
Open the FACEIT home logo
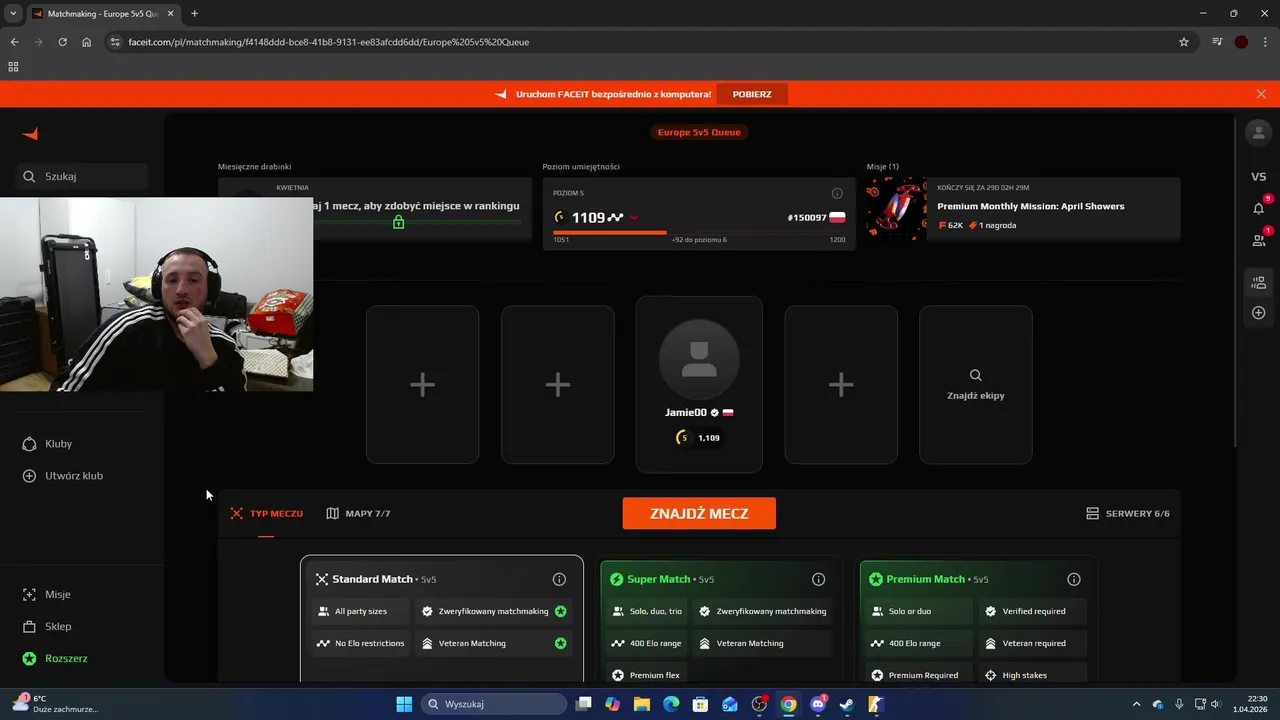point(30,134)
